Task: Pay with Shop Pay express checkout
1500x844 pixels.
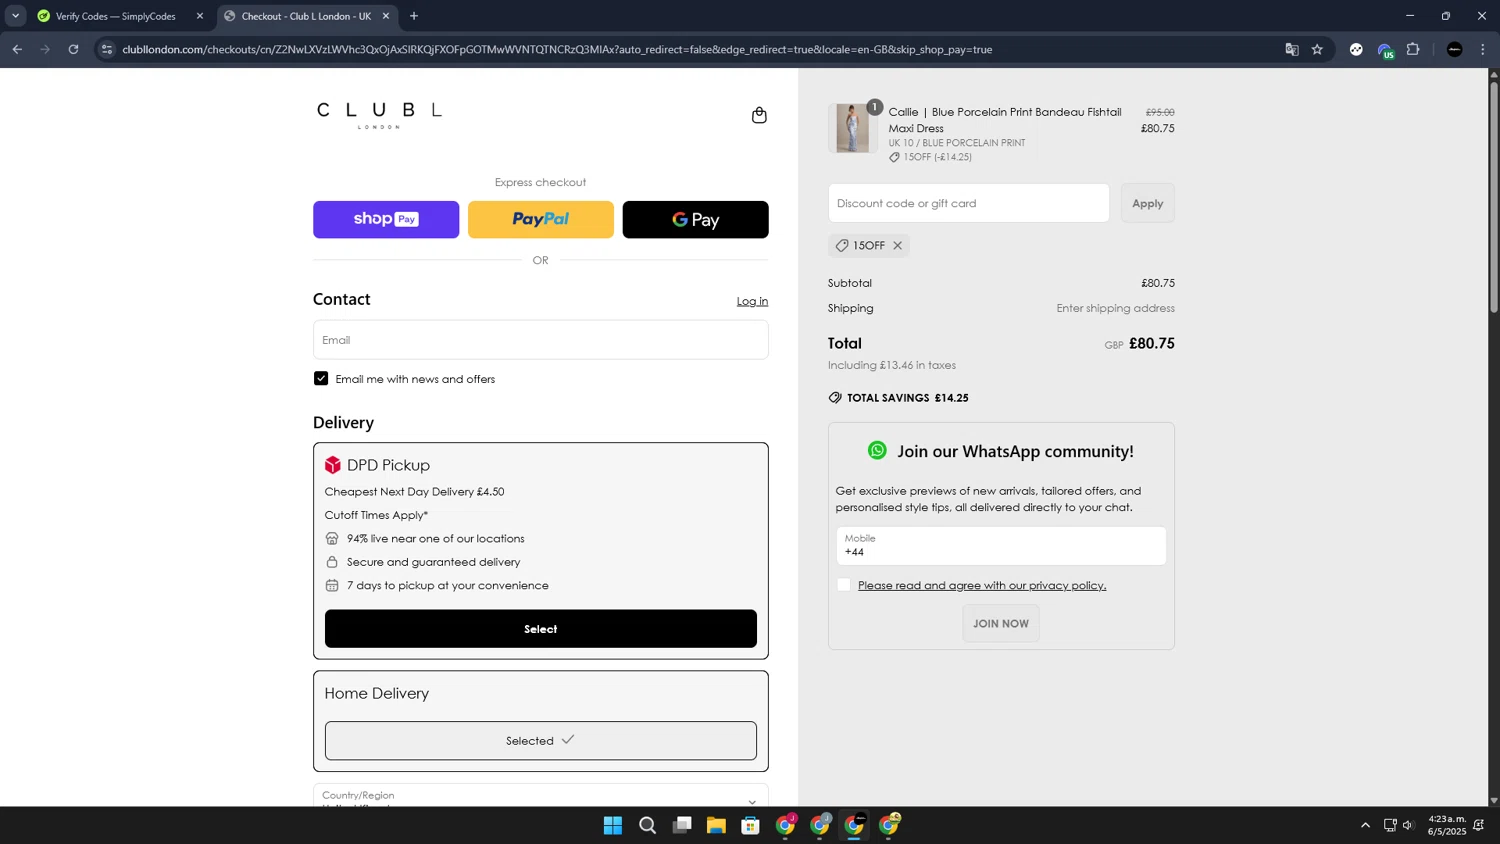Action: click(386, 220)
